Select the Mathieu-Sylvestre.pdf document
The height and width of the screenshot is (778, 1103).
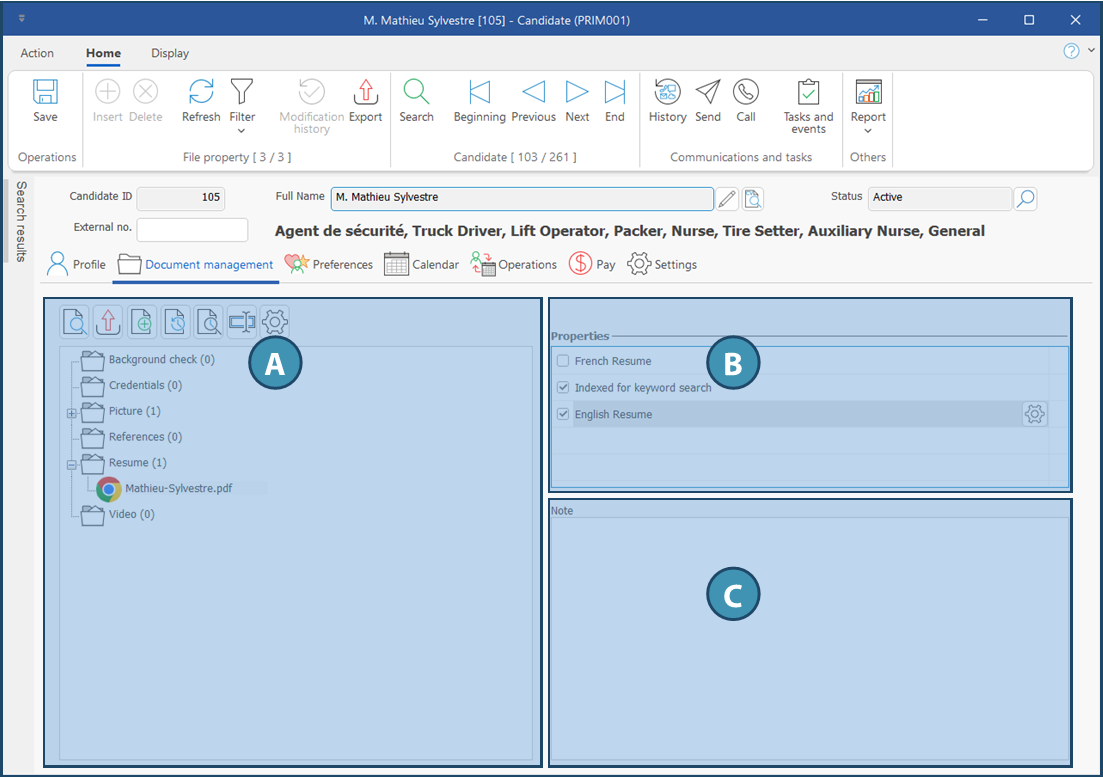click(x=178, y=489)
